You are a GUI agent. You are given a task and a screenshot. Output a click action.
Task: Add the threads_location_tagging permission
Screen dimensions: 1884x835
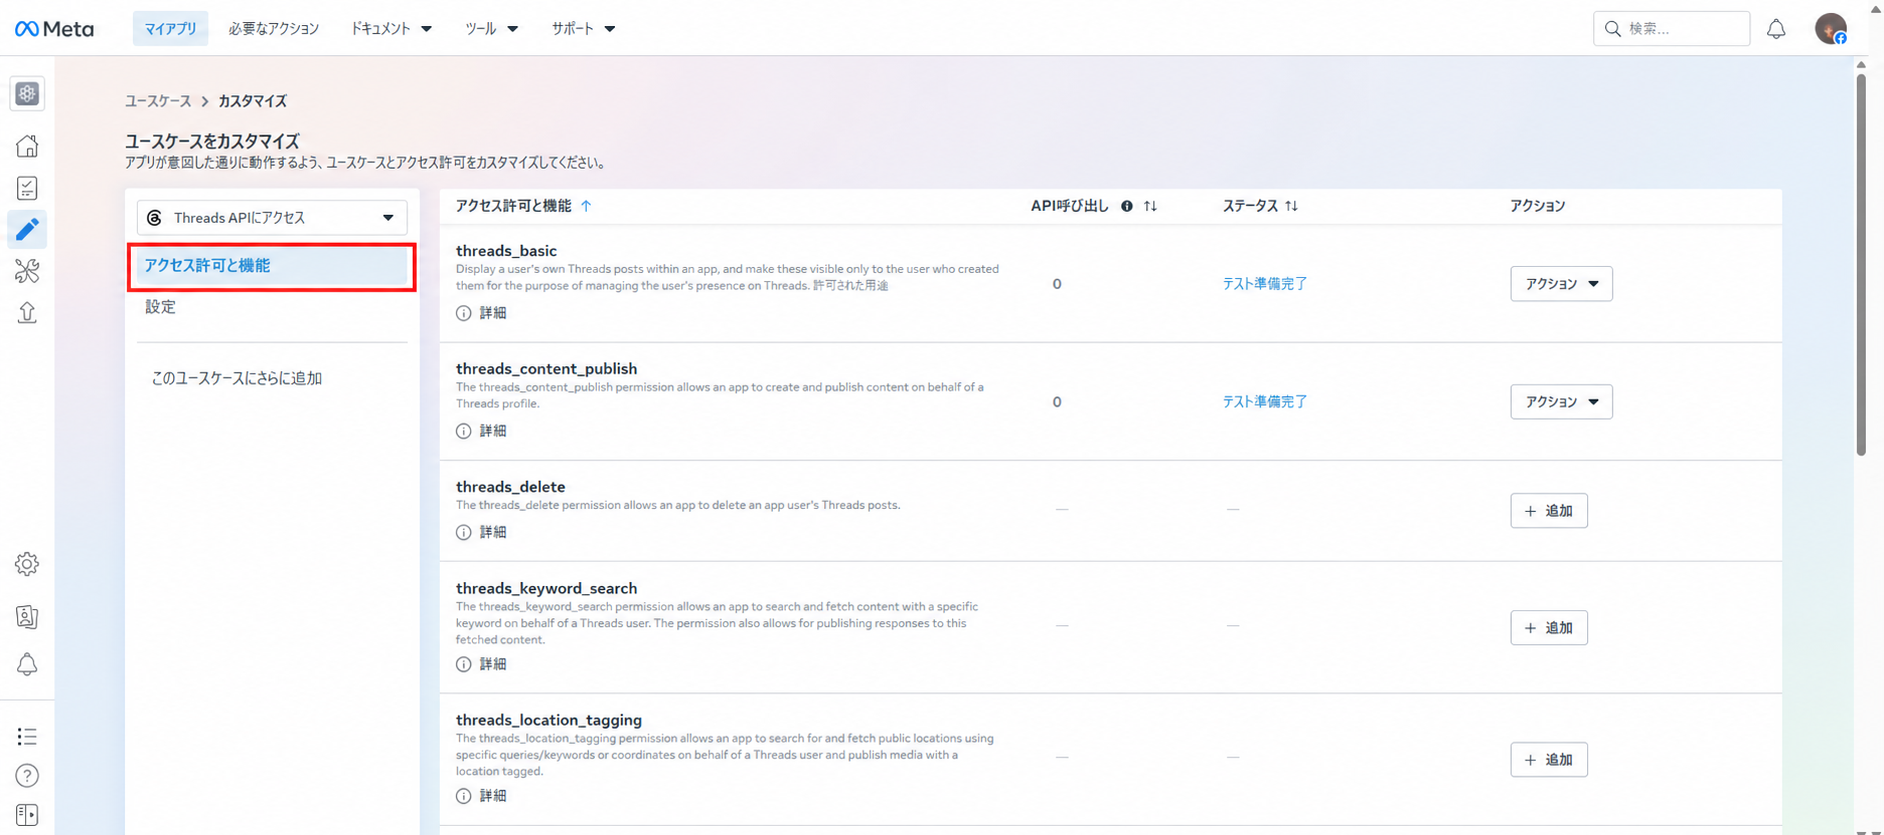(1549, 760)
